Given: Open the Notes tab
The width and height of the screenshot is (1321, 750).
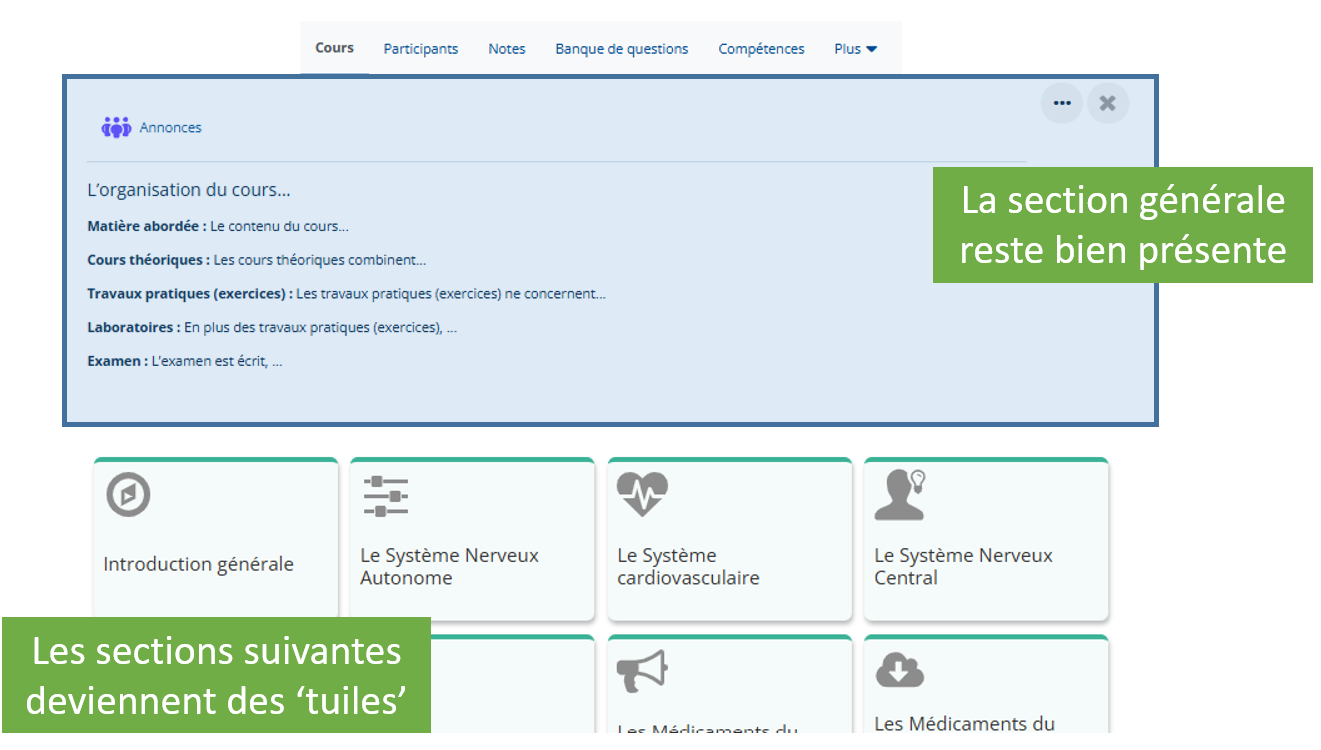Looking at the screenshot, I should (x=507, y=48).
